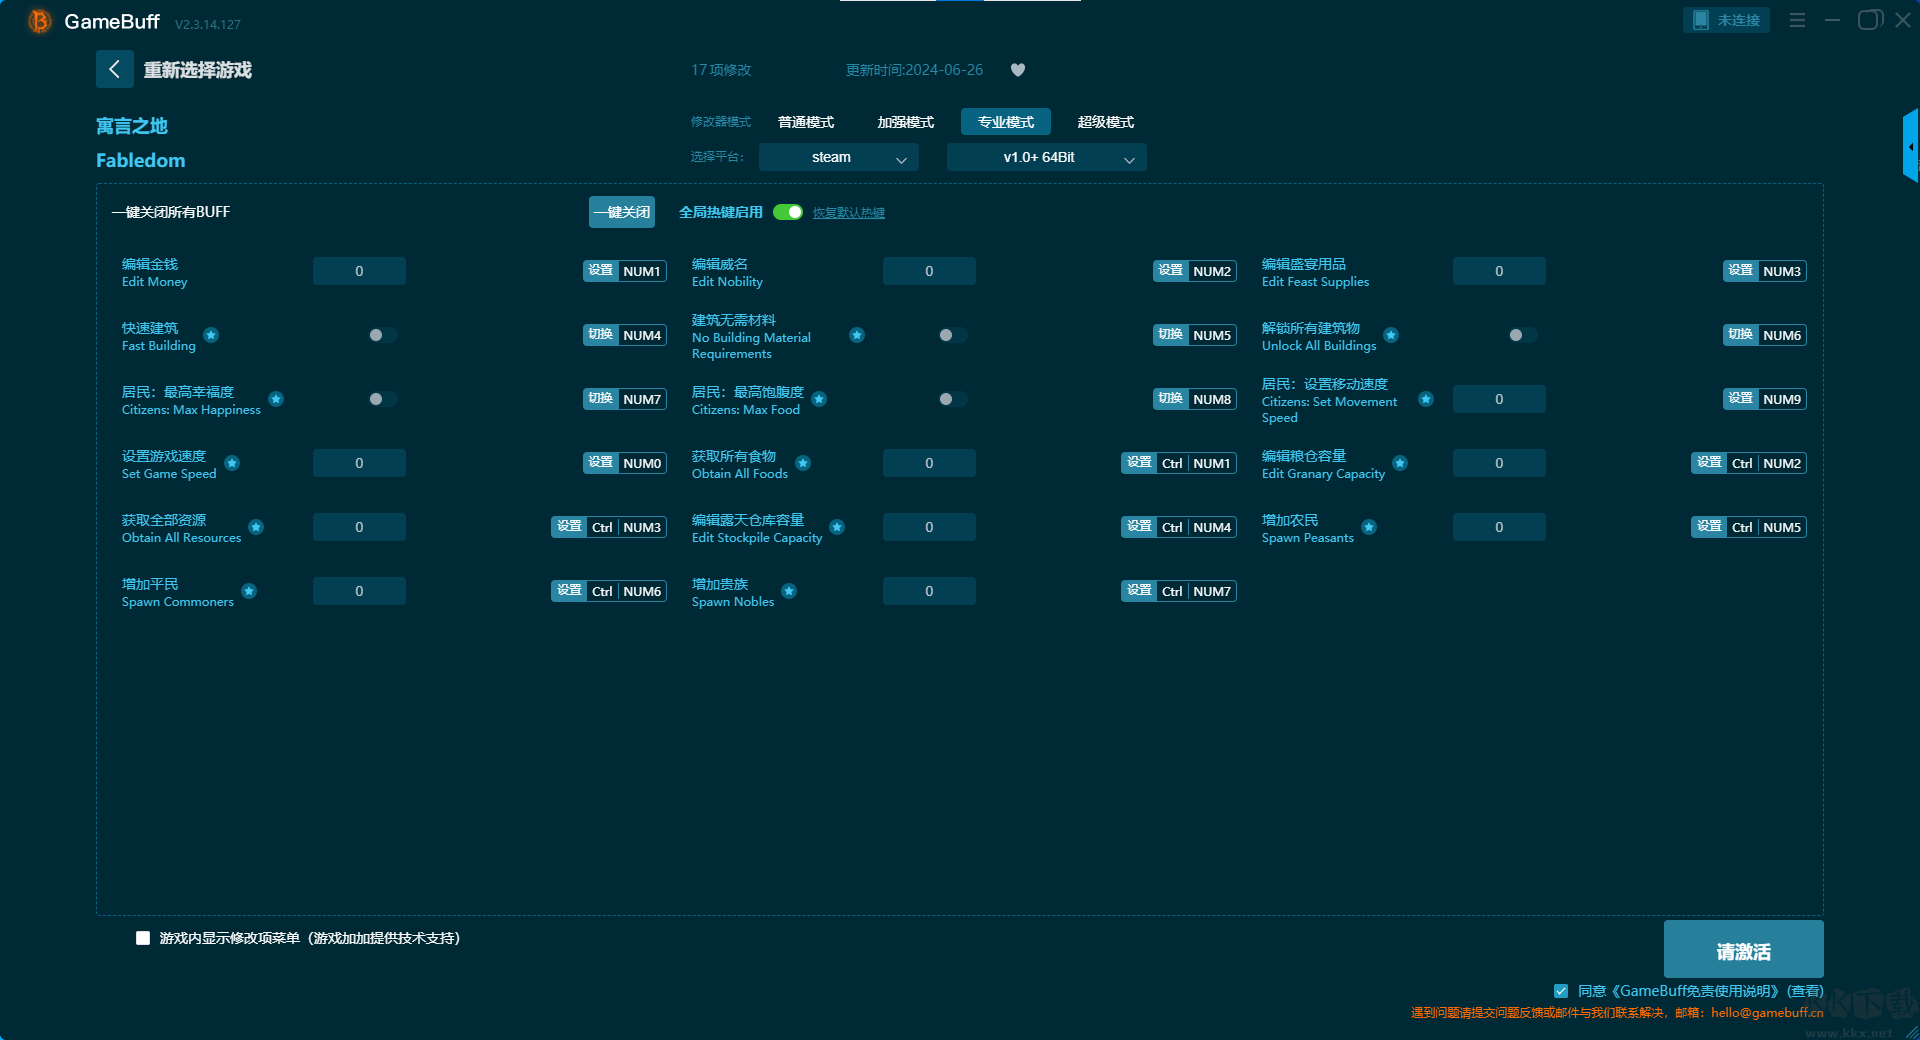Click the GameBuff logo icon
The image size is (1920, 1040).
coord(39,21)
